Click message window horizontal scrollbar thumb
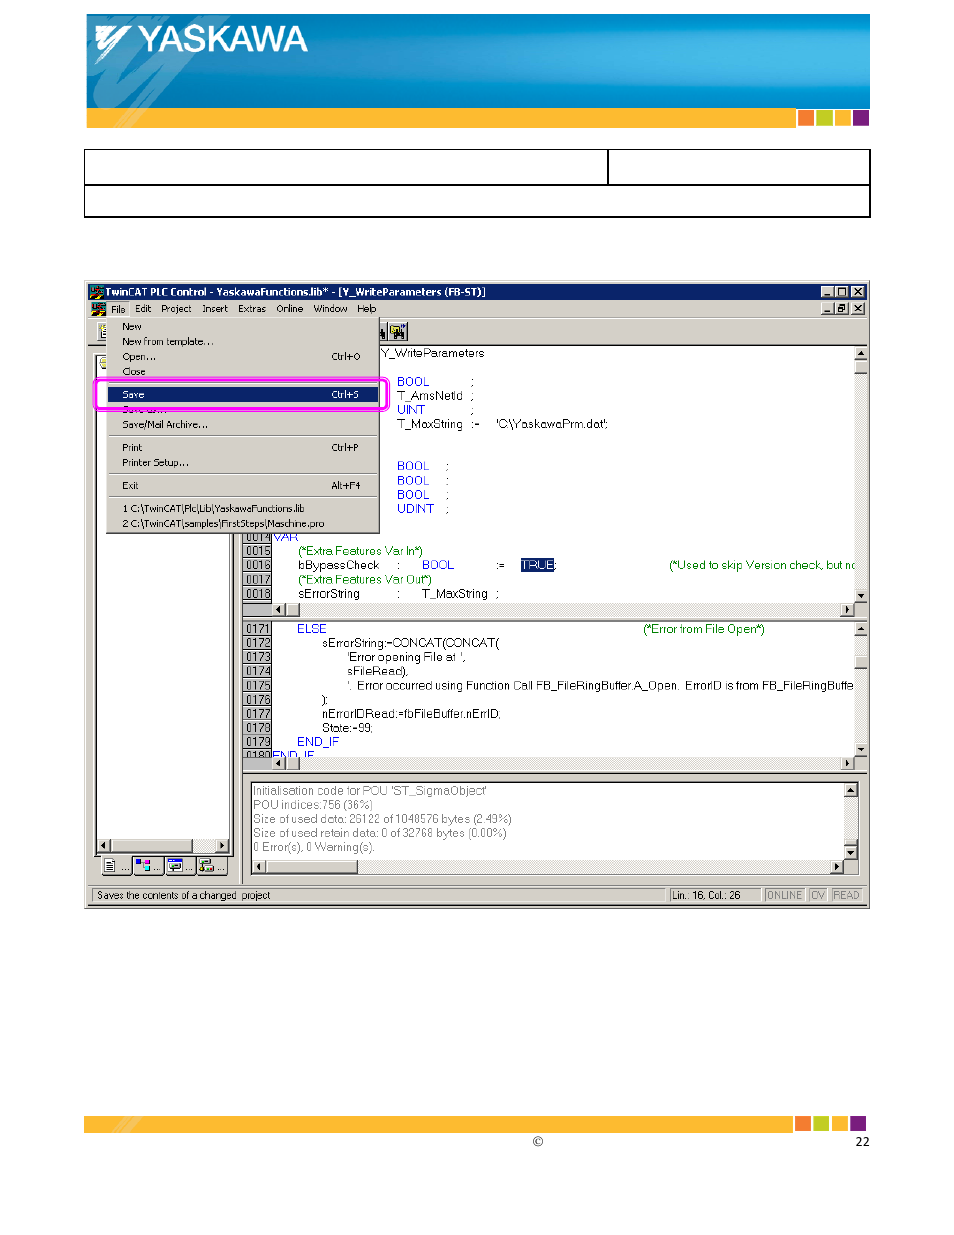The height and width of the screenshot is (1235, 954). [311, 866]
